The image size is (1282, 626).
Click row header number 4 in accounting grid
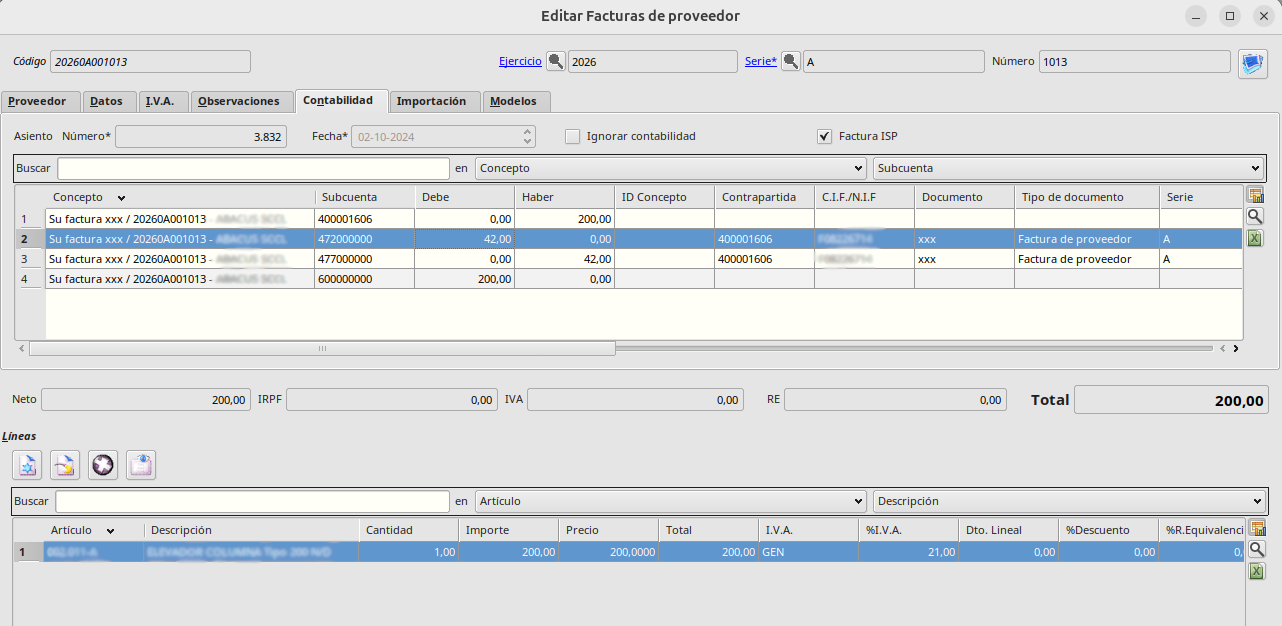(x=30, y=279)
